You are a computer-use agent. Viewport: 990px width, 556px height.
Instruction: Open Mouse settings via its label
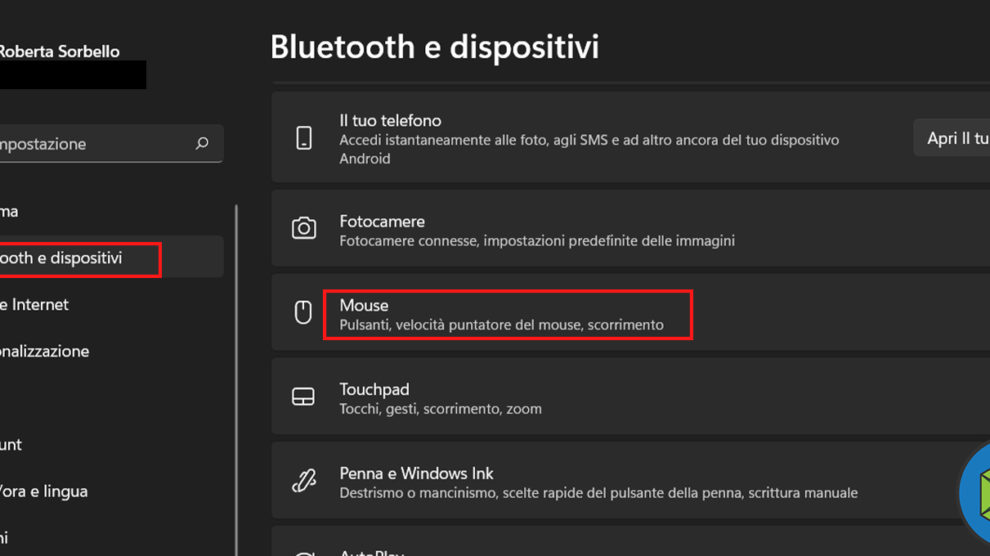364,305
